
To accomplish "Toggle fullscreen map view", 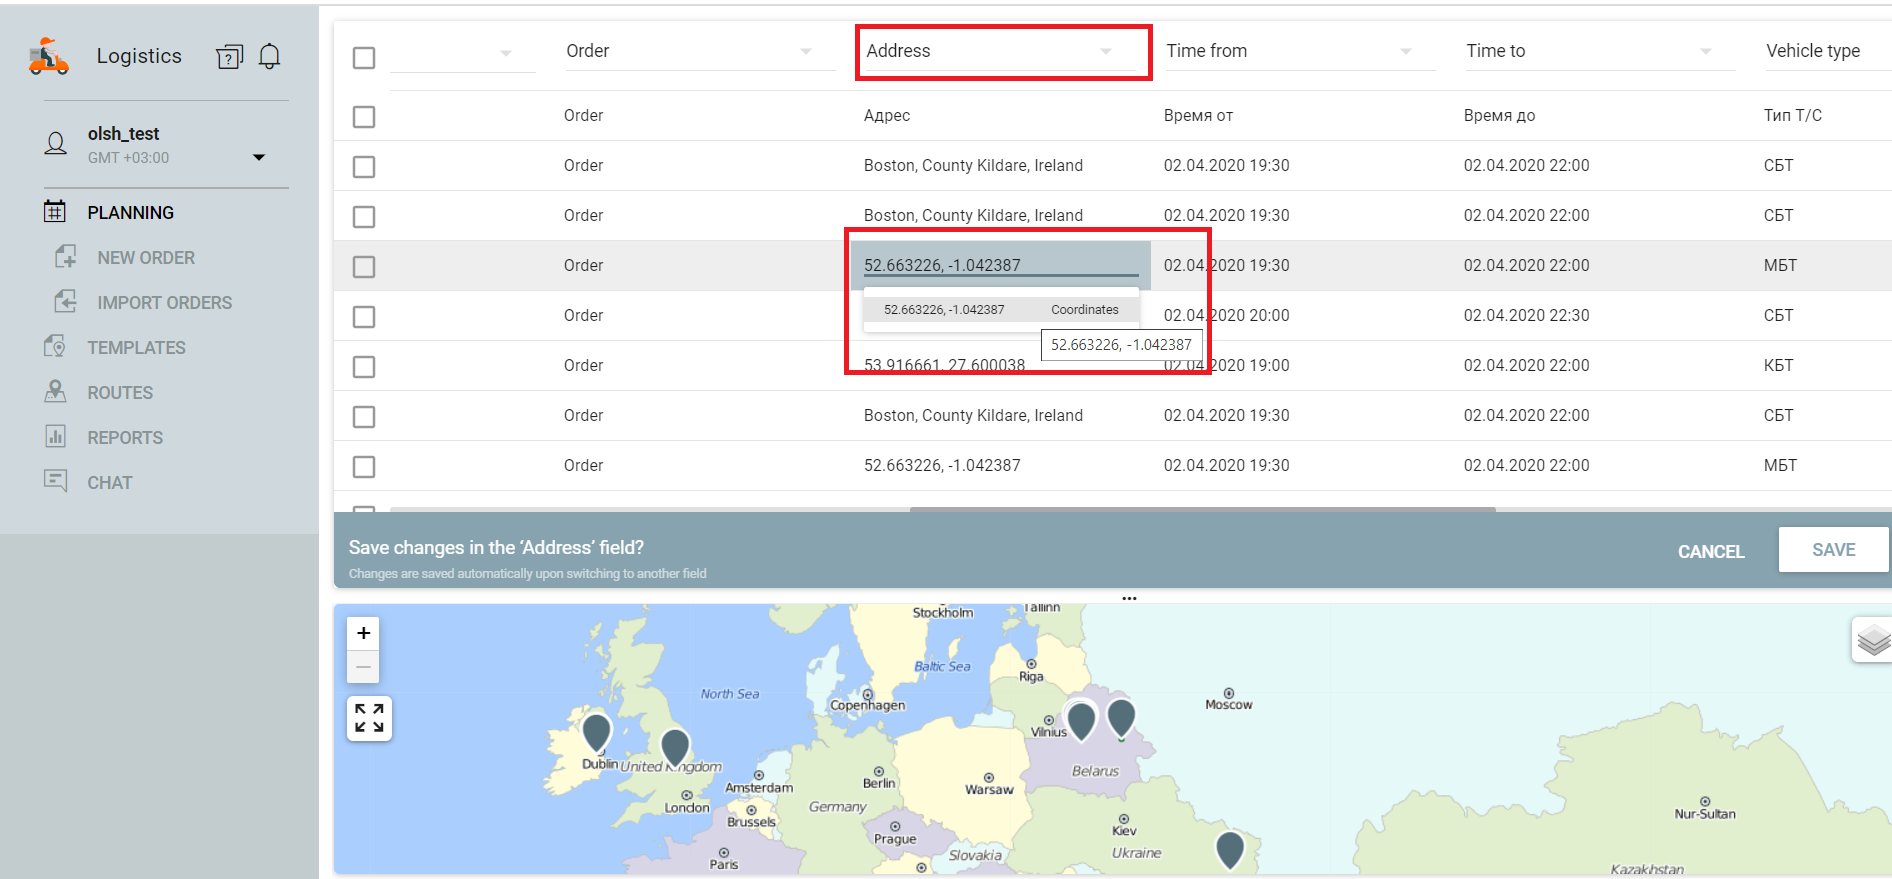I will [369, 718].
